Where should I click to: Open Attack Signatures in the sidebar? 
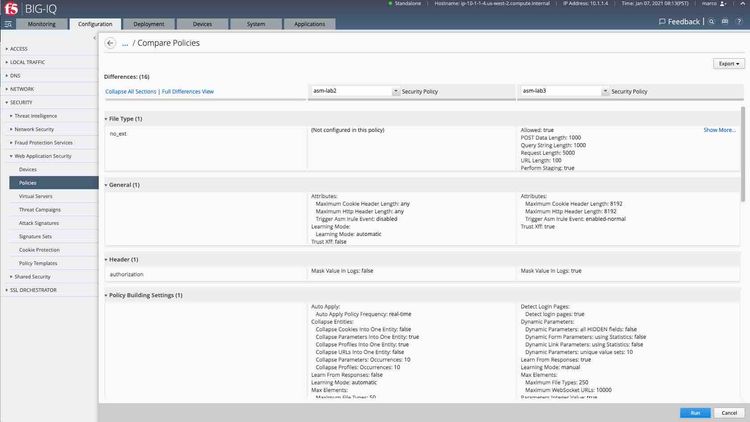[x=39, y=223]
